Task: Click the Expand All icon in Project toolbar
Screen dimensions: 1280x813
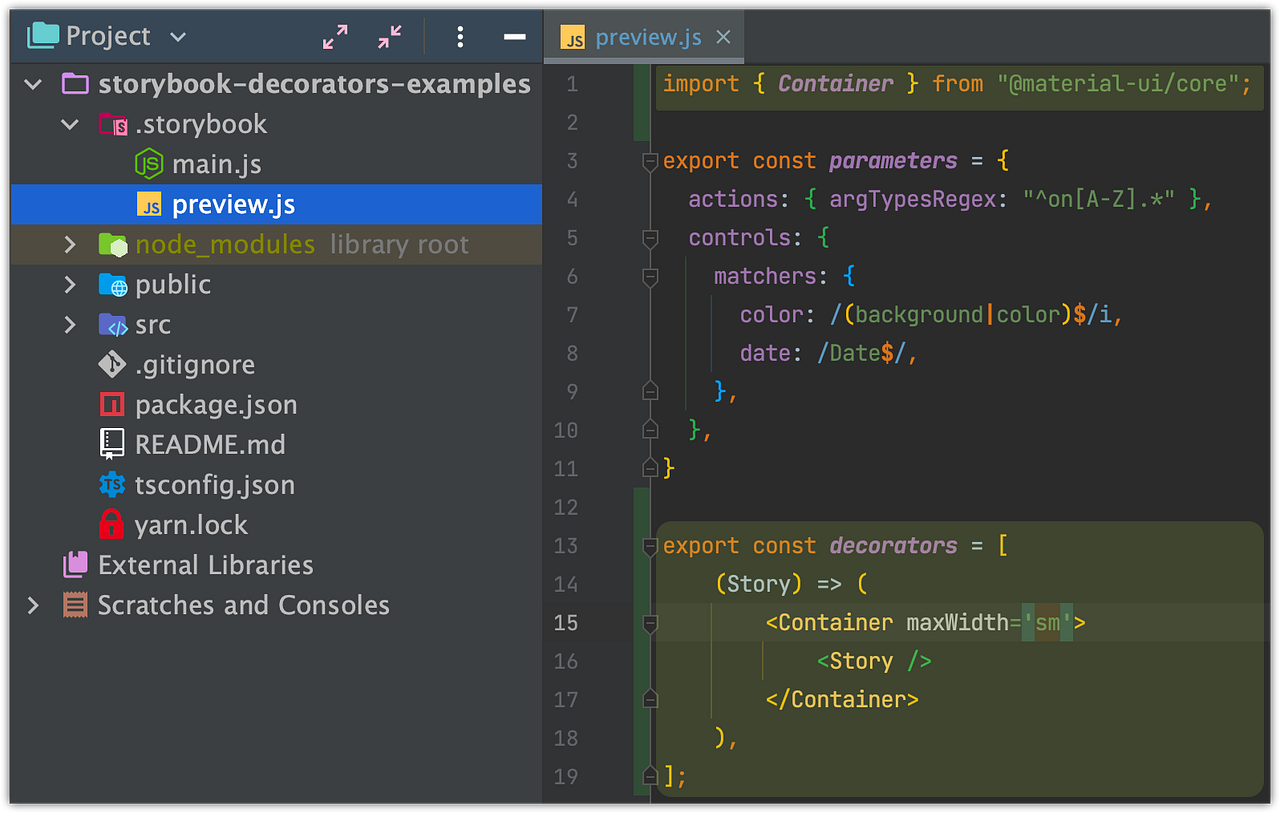Action: tap(335, 36)
